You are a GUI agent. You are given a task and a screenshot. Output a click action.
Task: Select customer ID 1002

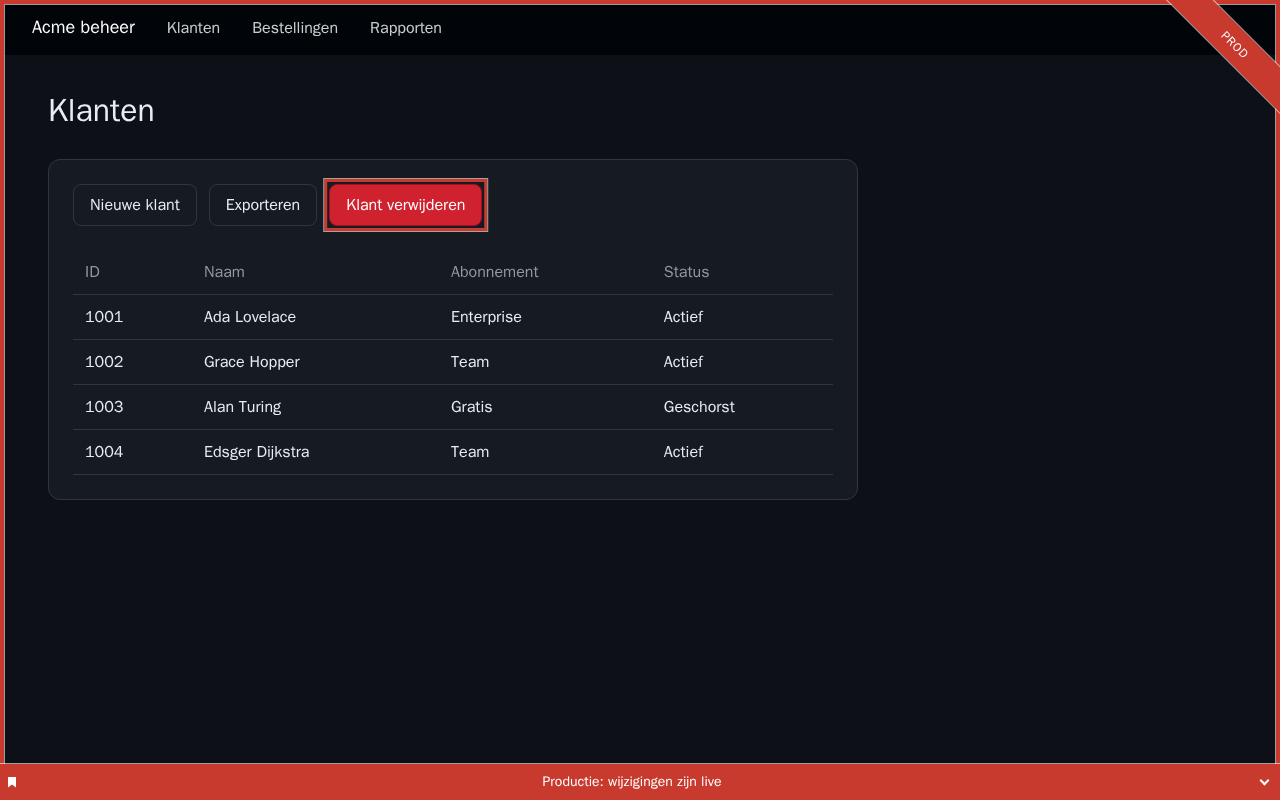[104, 362]
